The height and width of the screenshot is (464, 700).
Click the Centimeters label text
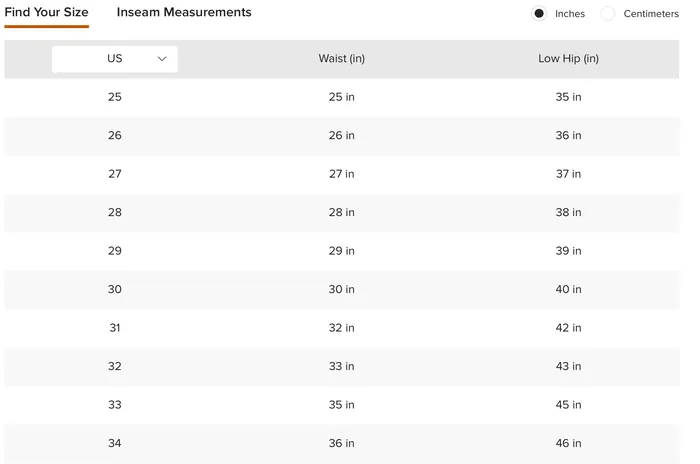(651, 14)
